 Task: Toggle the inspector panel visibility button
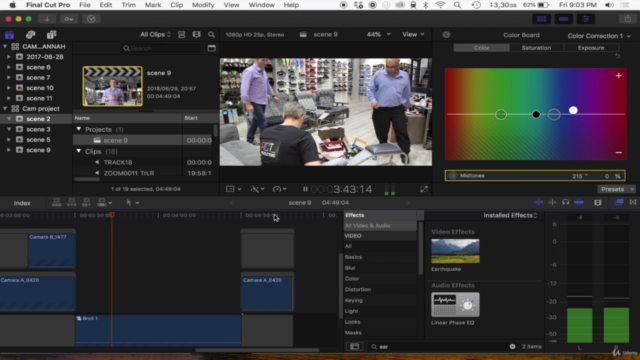(586, 19)
